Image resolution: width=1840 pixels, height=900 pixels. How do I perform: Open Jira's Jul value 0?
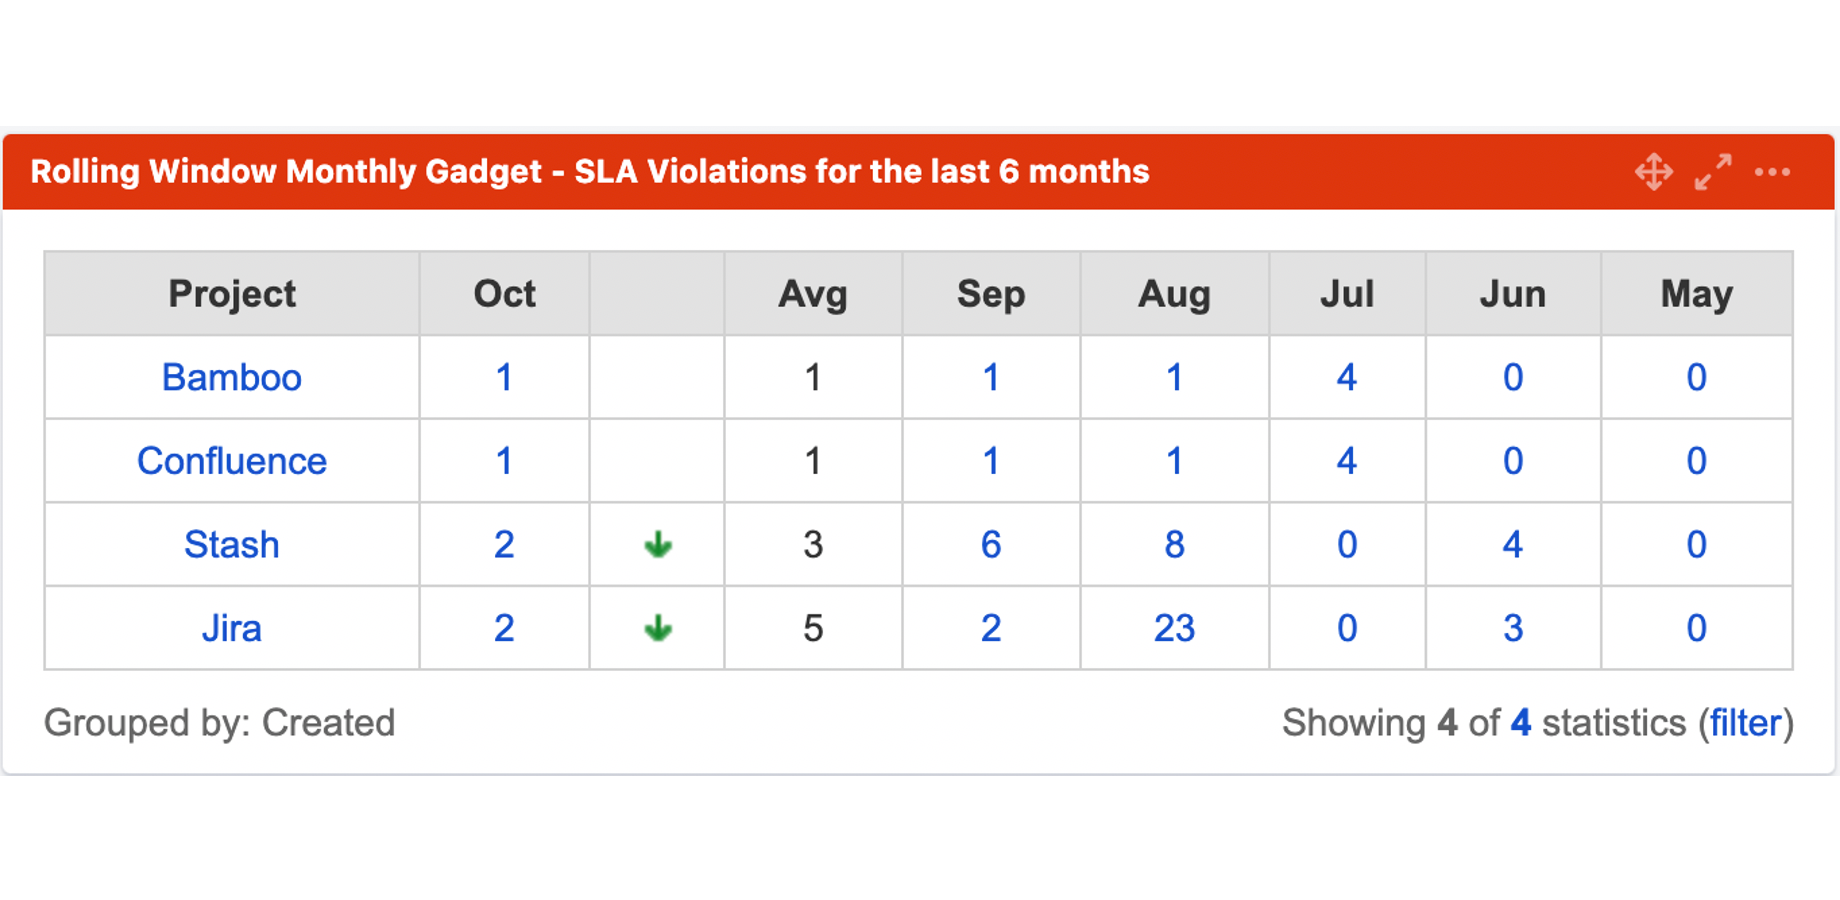click(x=1347, y=629)
